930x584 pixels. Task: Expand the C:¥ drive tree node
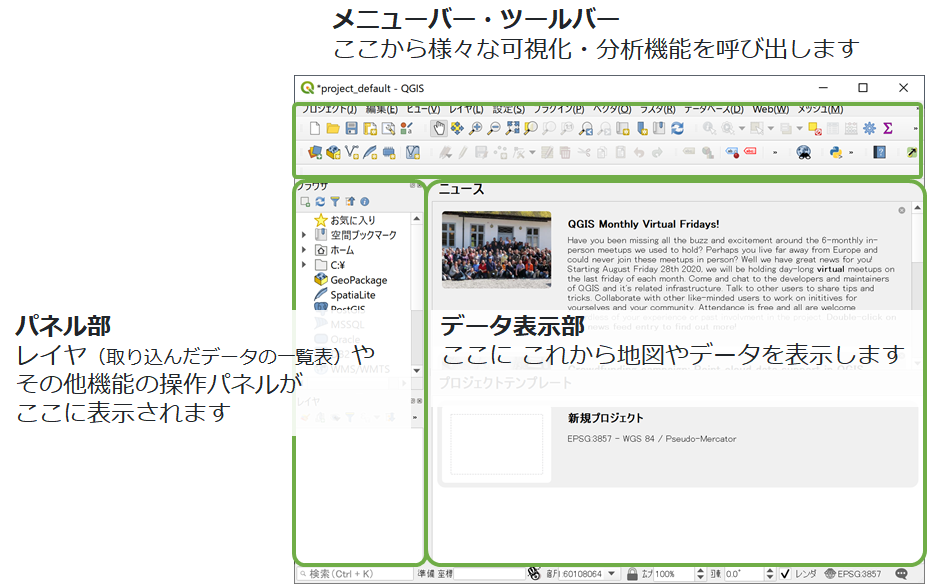(304, 264)
